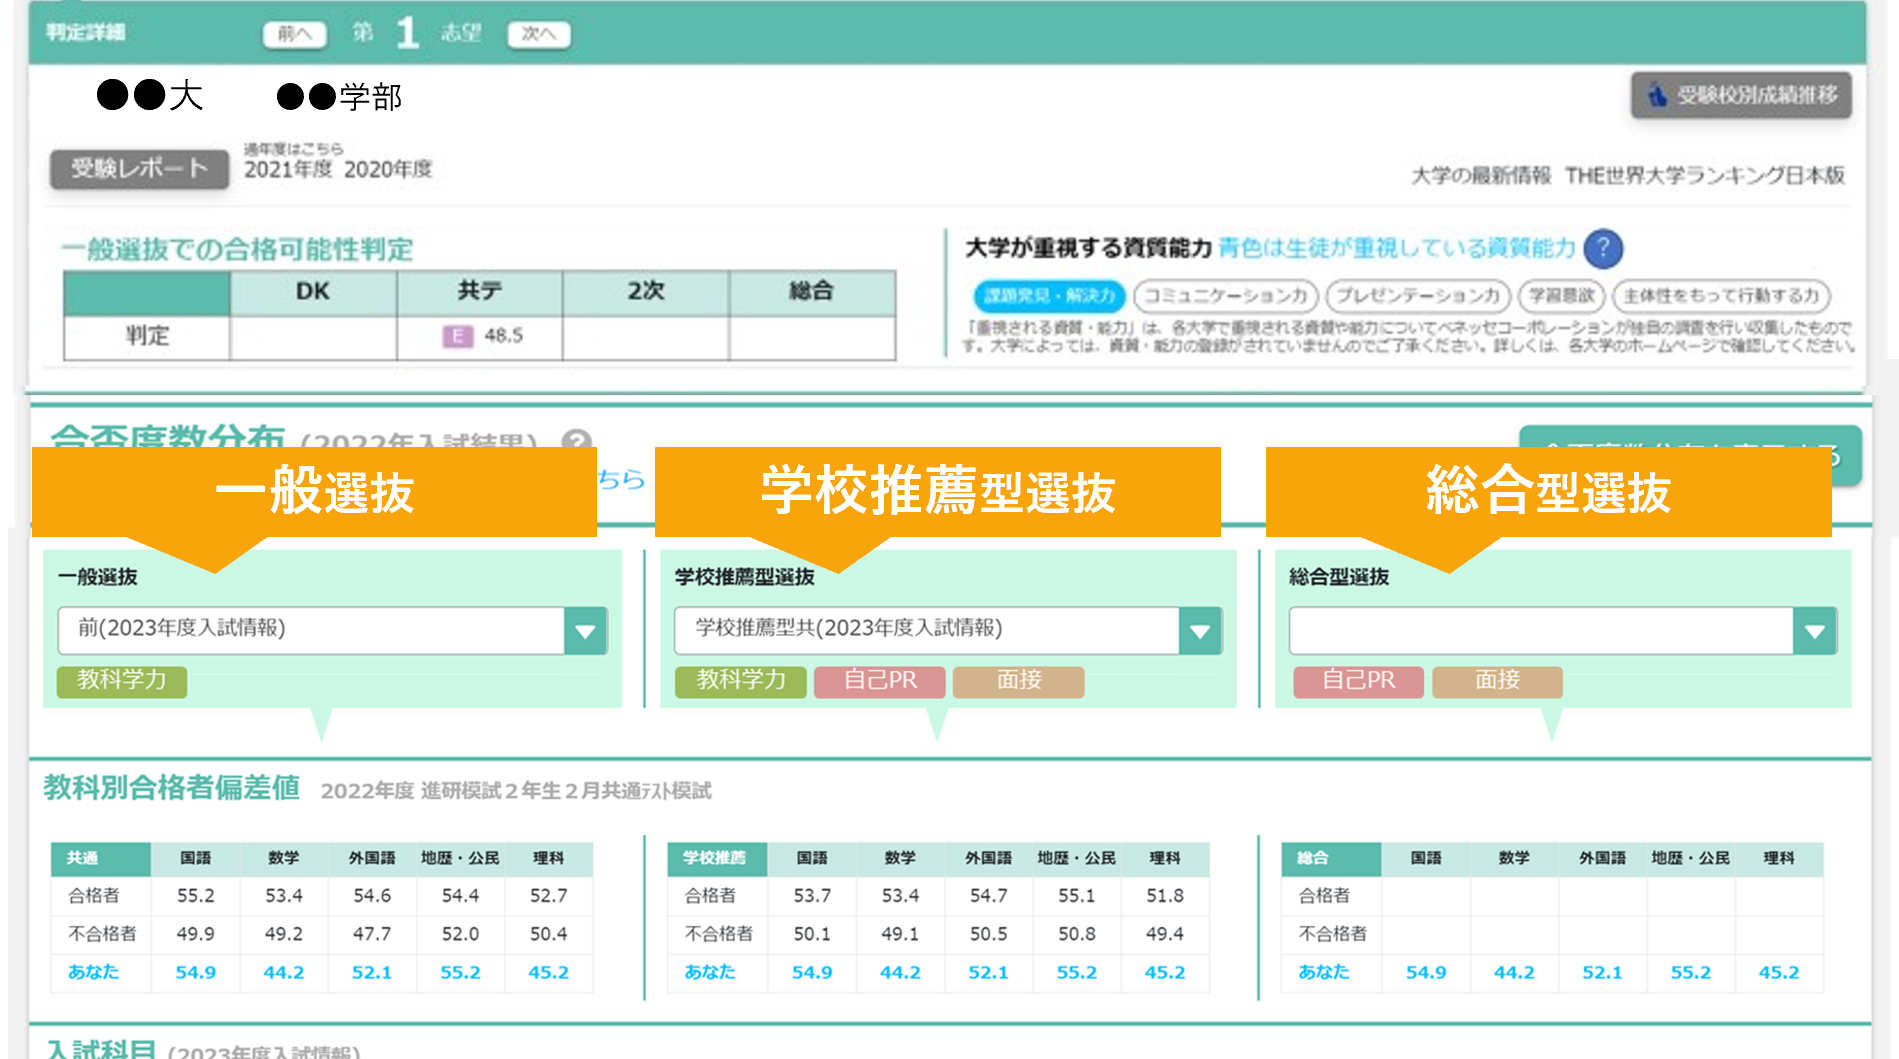
Task: Click the blue question mark help icon
Action: (x=1603, y=249)
